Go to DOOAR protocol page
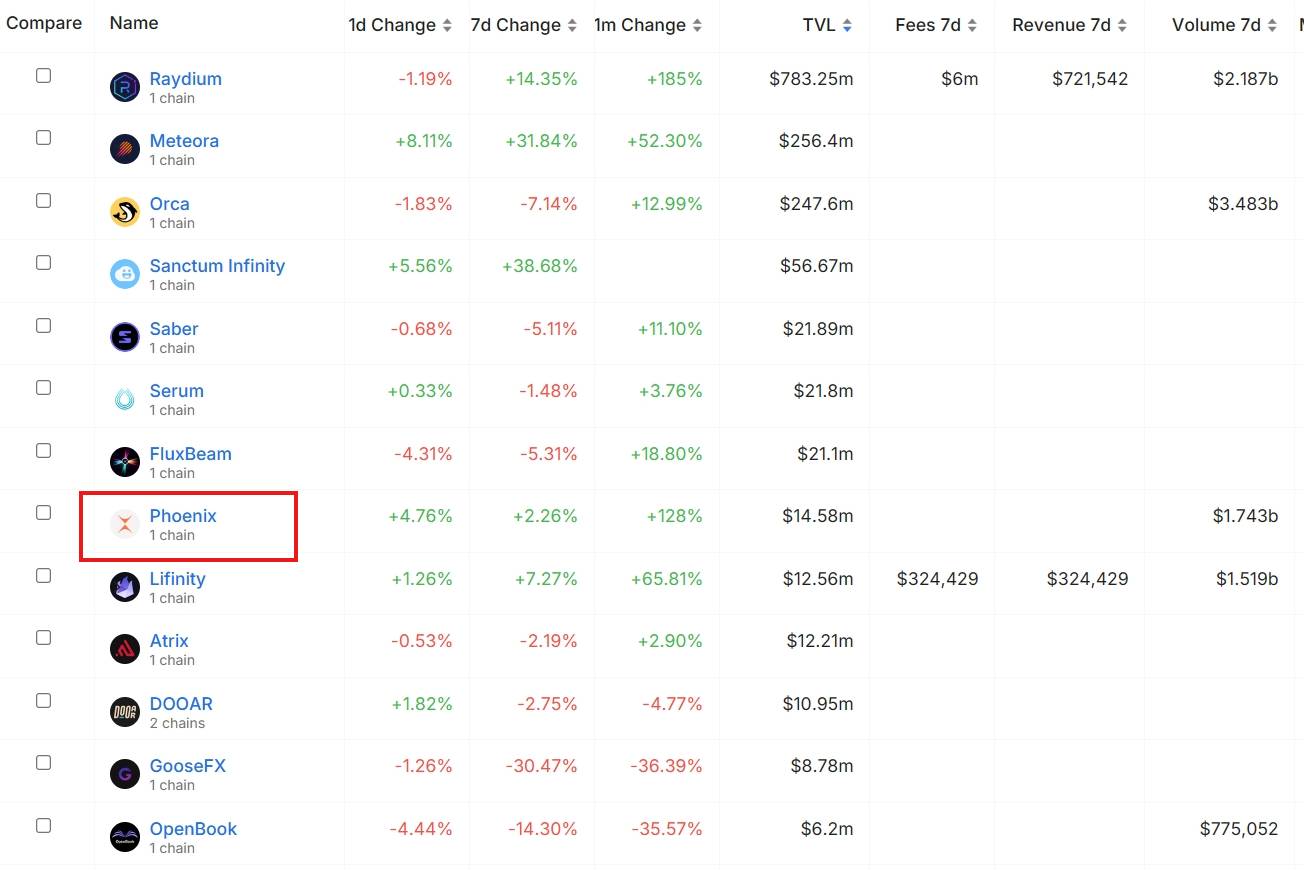This screenshot has width=1304, height=870. click(x=181, y=704)
